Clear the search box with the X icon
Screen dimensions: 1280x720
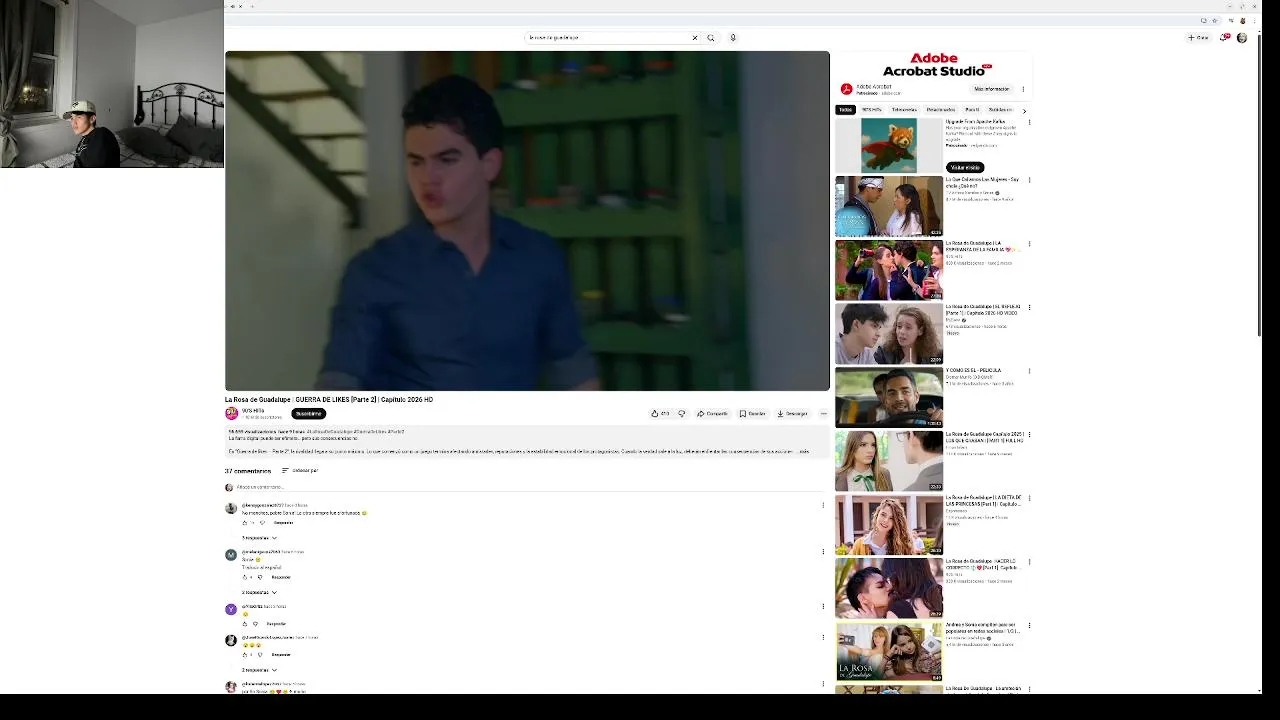tap(695, 38)
